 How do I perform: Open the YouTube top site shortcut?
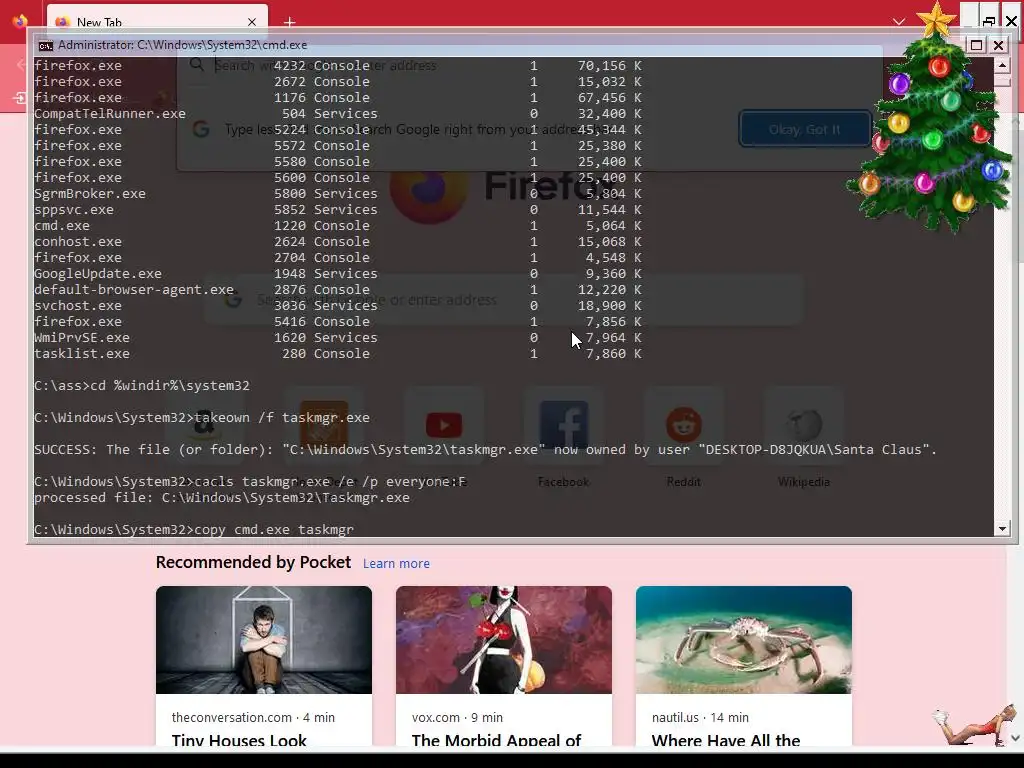click(443, 426)
